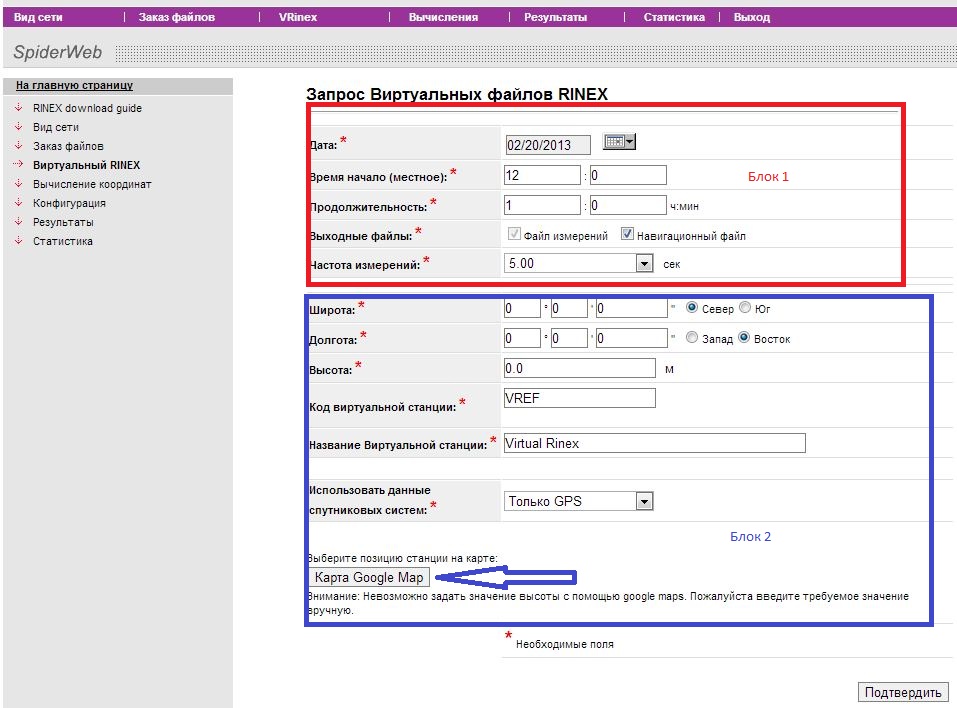957x708 pixels.
Task: Focus the Продолжительность minutes field
Action: click(x=628, y=205)
